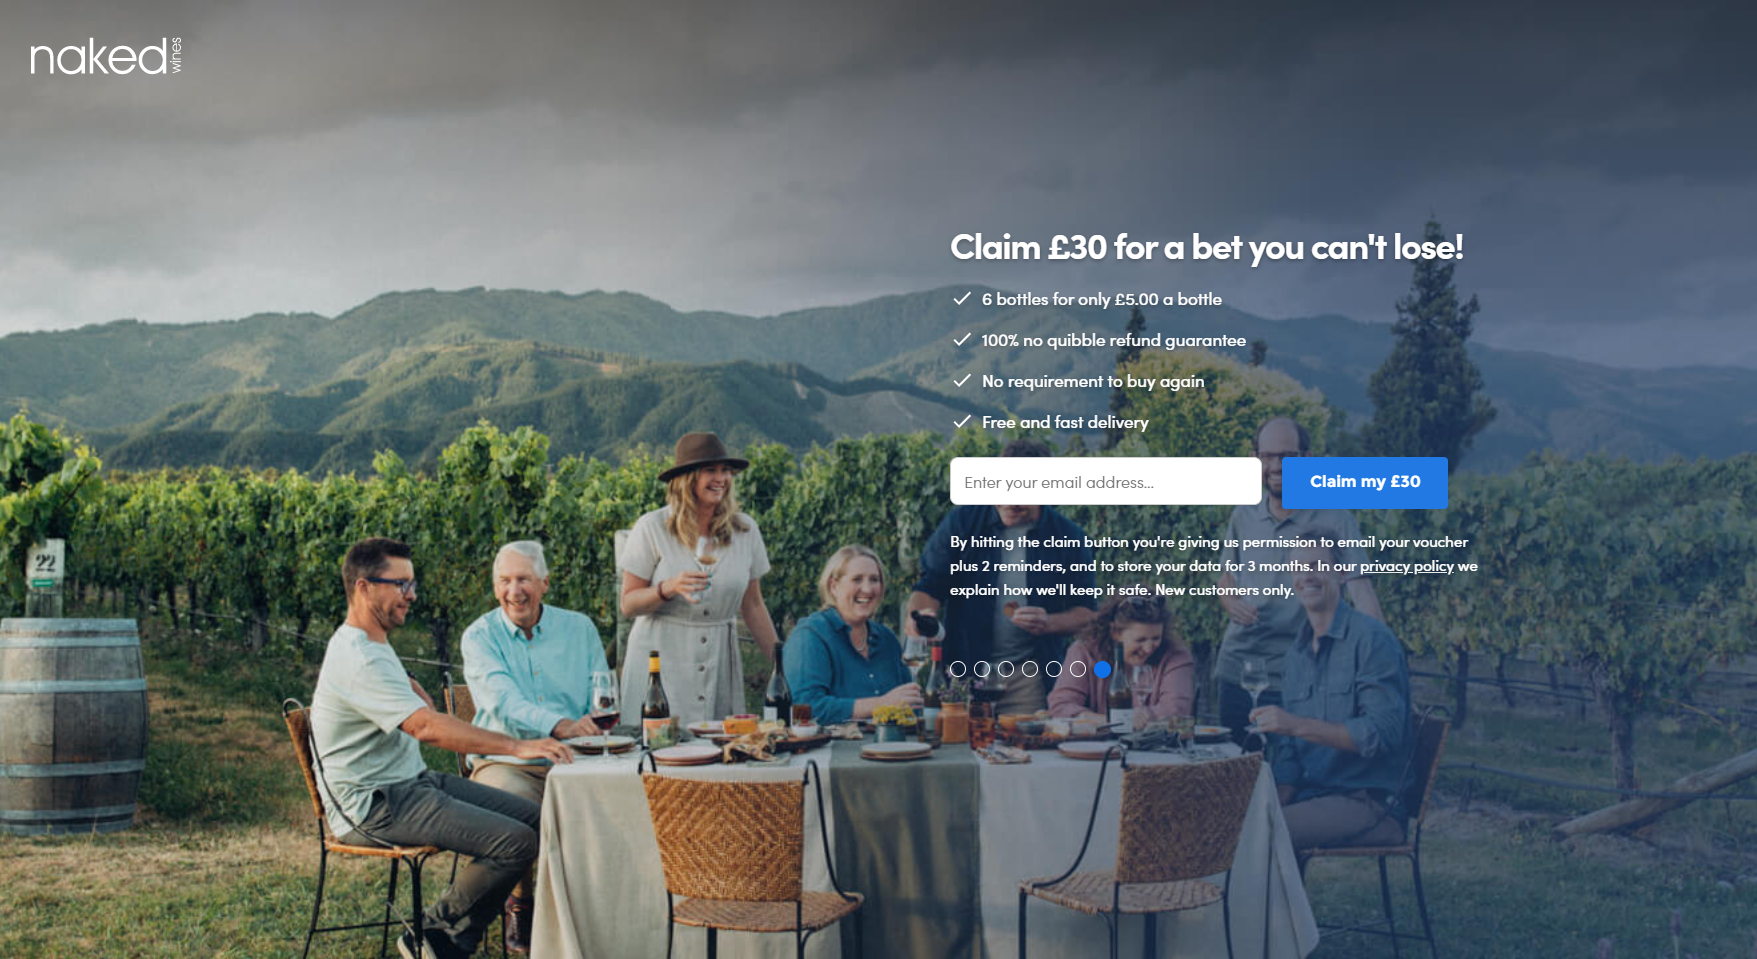Click checkmark beside Free and fast delivery
The height and width of the screenshot is (959, 1757).
pyautogui.click(x=962, y=422)
